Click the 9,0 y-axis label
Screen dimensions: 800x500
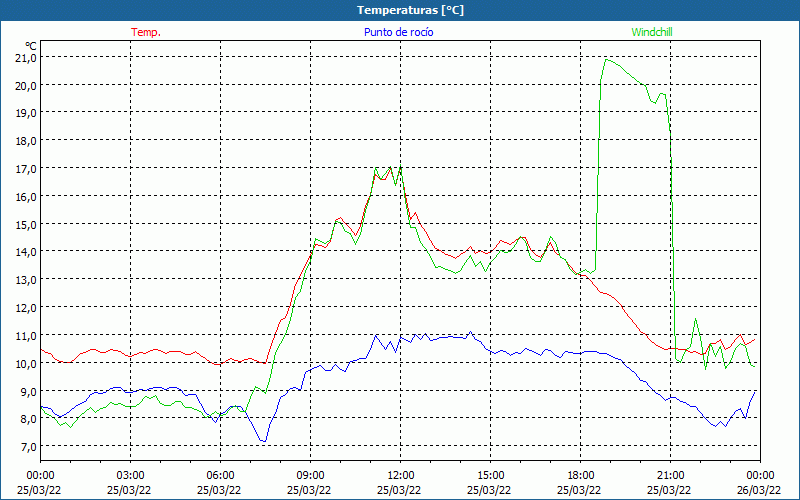[29, 392]
